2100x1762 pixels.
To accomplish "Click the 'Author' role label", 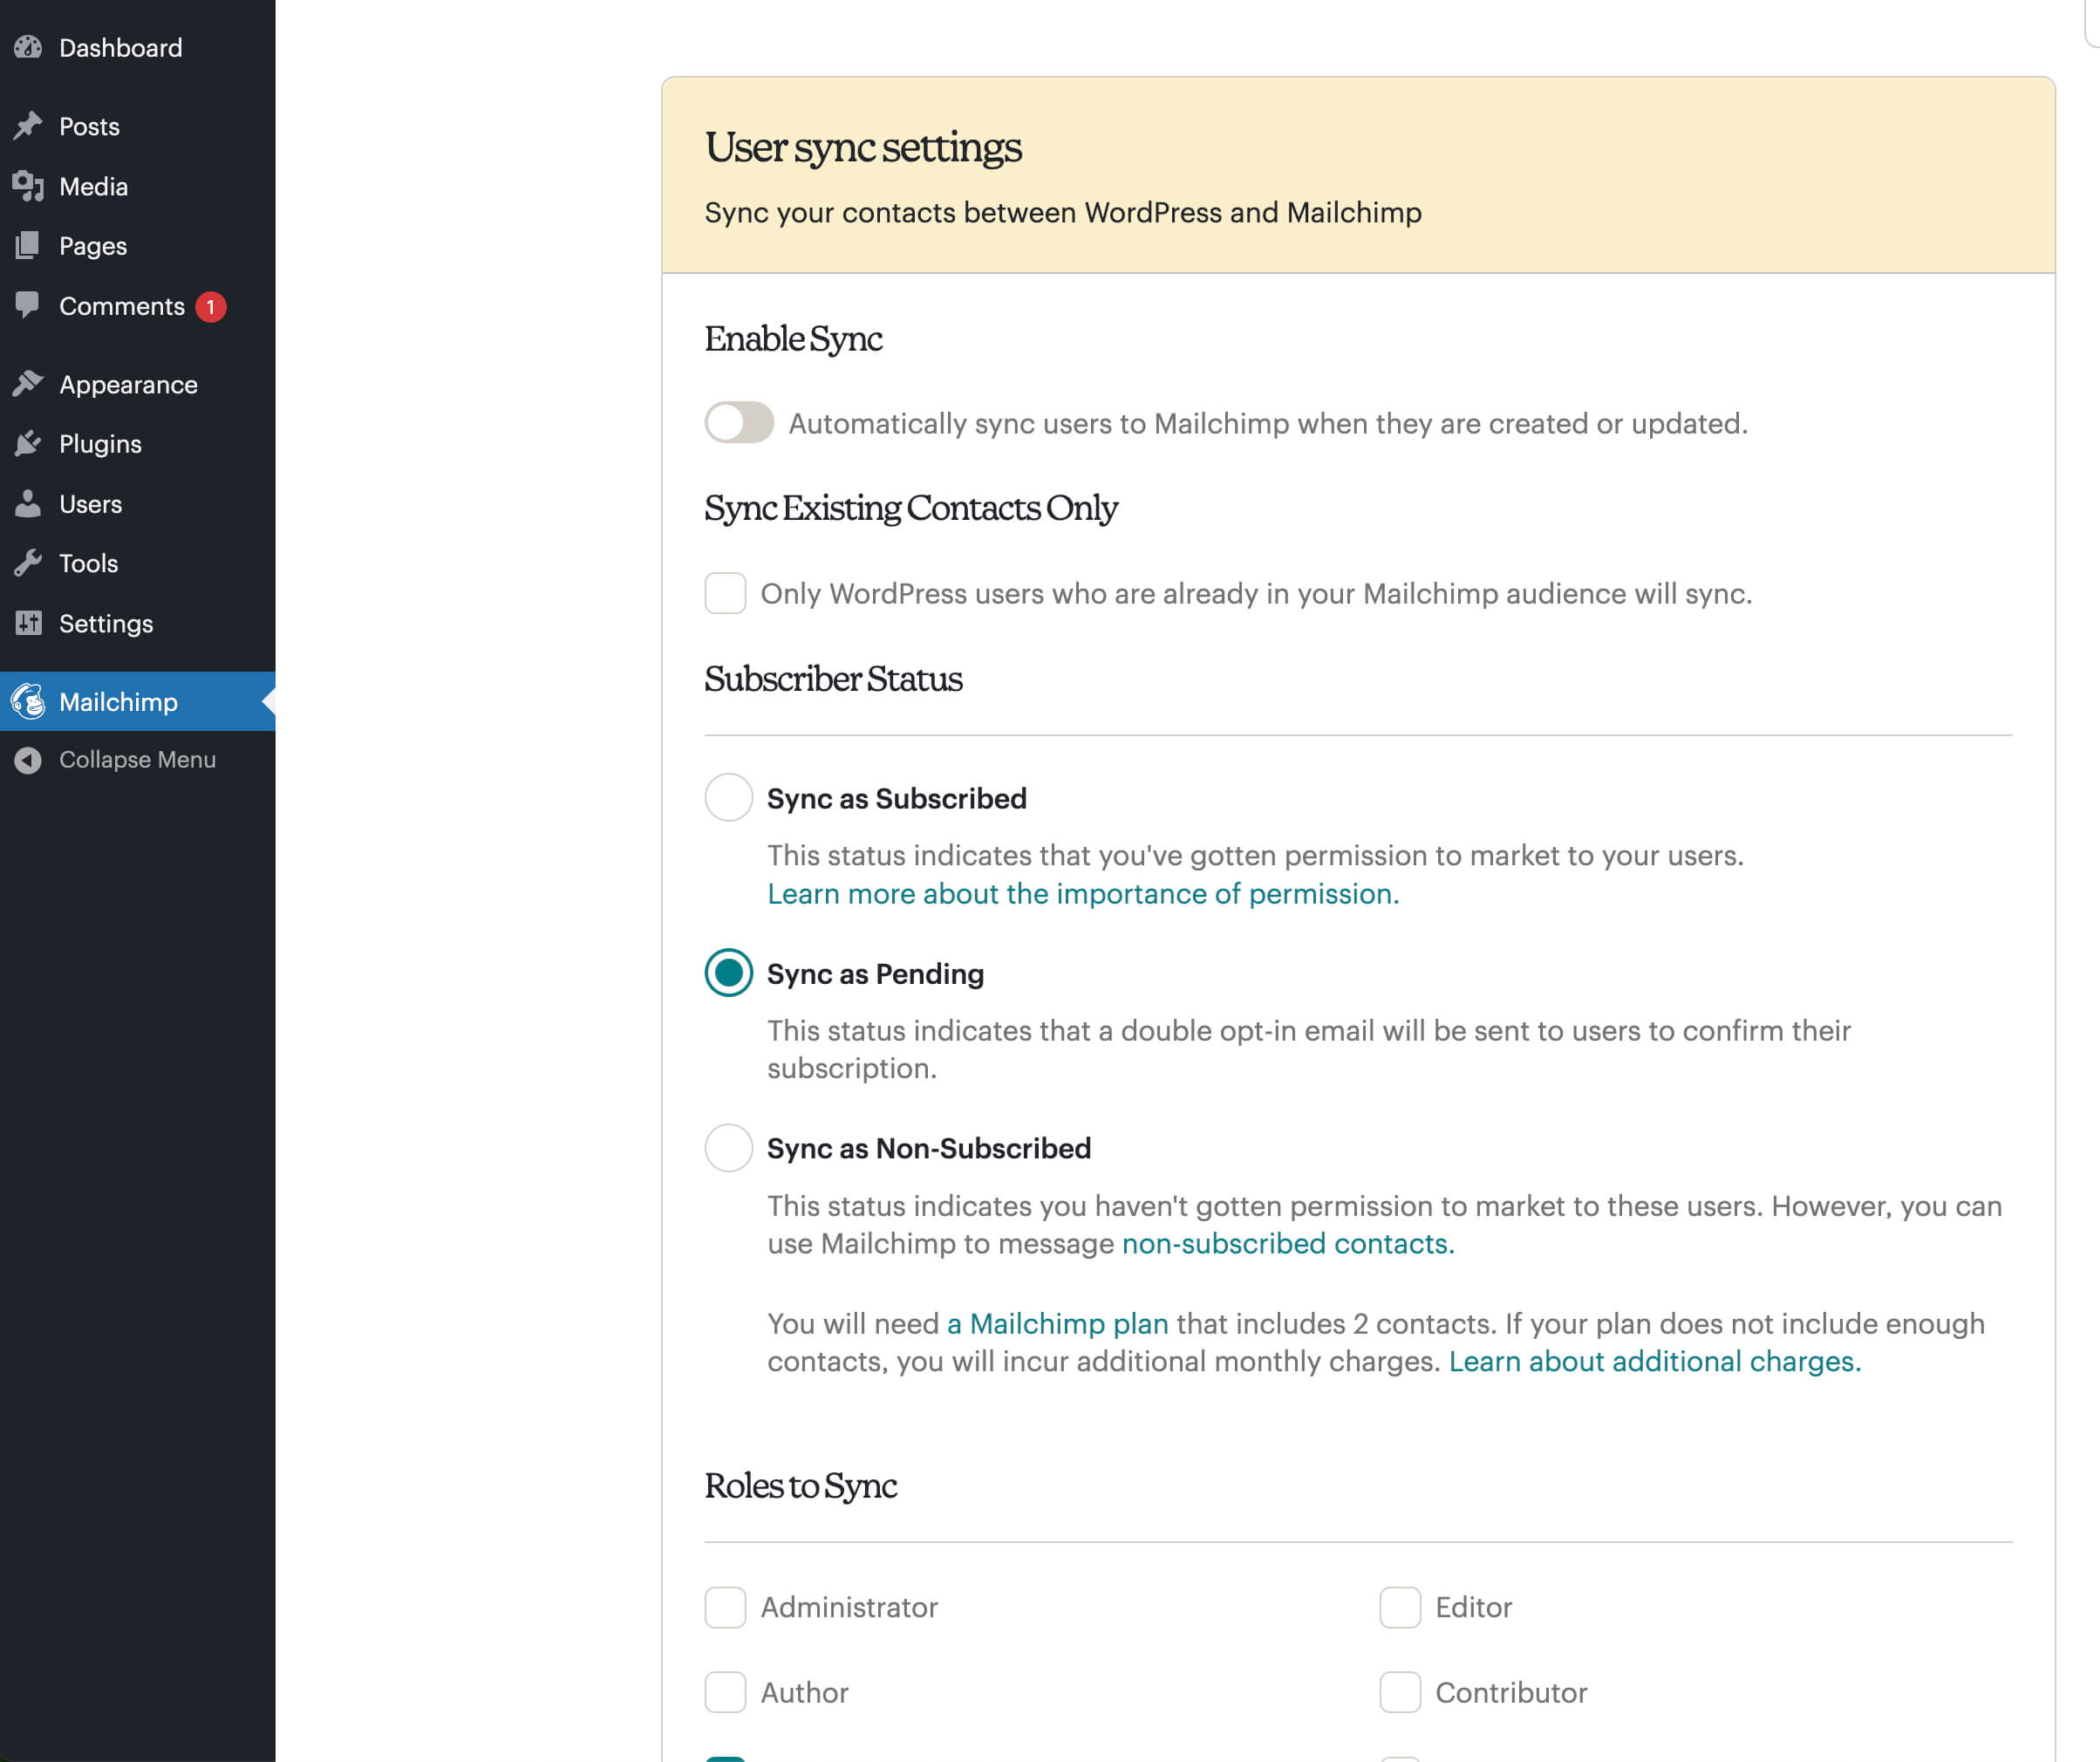I will click(805, 1692).
